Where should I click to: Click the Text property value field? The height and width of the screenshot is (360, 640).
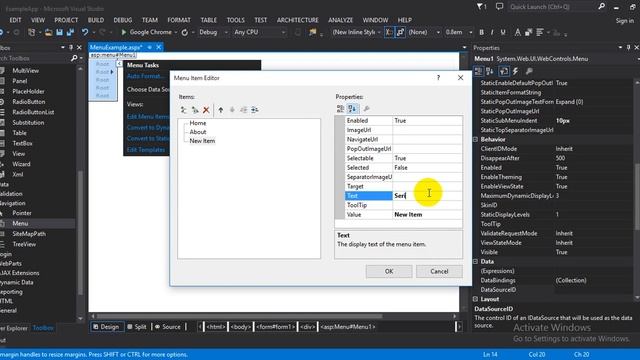coord(427,196)
